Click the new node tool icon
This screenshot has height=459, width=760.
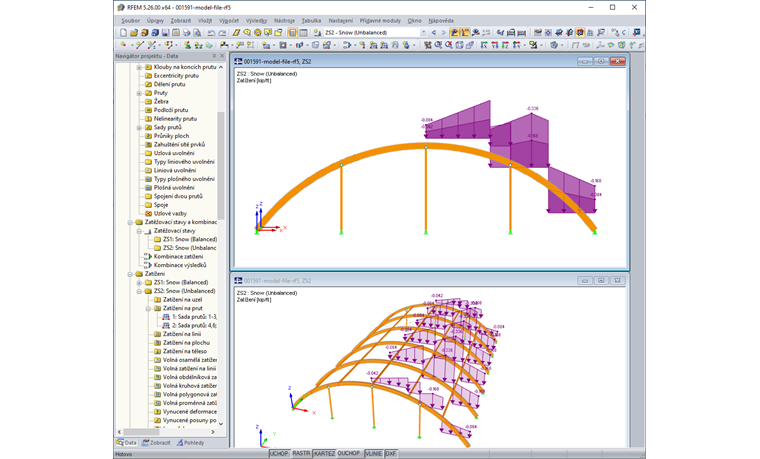point(124,45)
